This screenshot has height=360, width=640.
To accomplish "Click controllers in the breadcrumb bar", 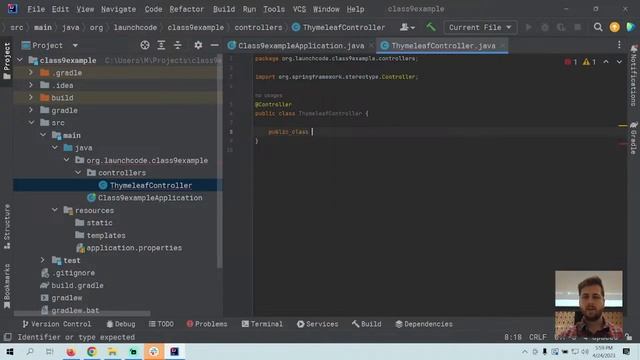I will coord(258,27).
